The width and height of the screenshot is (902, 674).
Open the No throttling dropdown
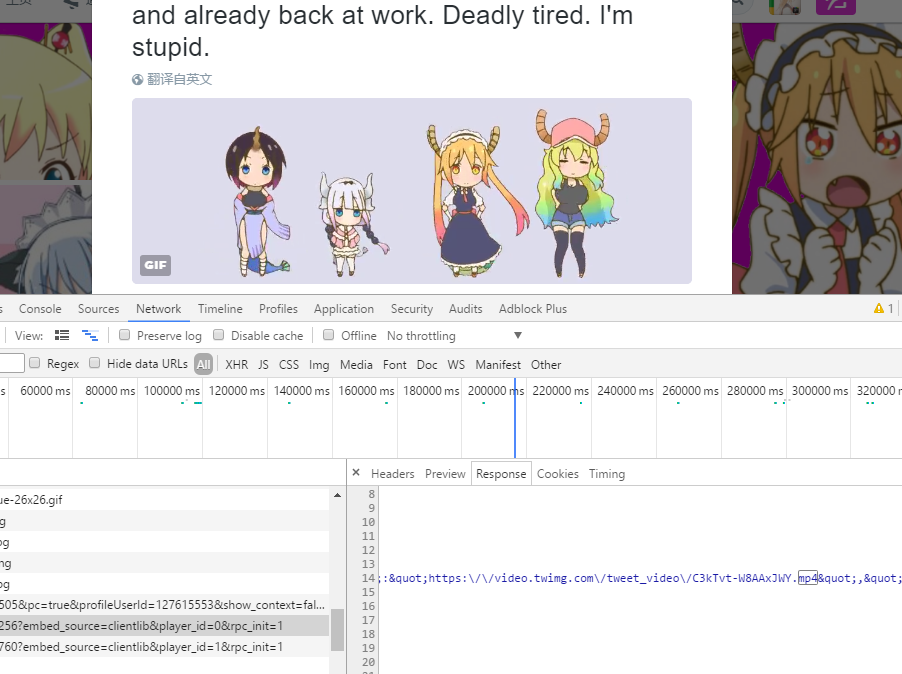(517, 336)
